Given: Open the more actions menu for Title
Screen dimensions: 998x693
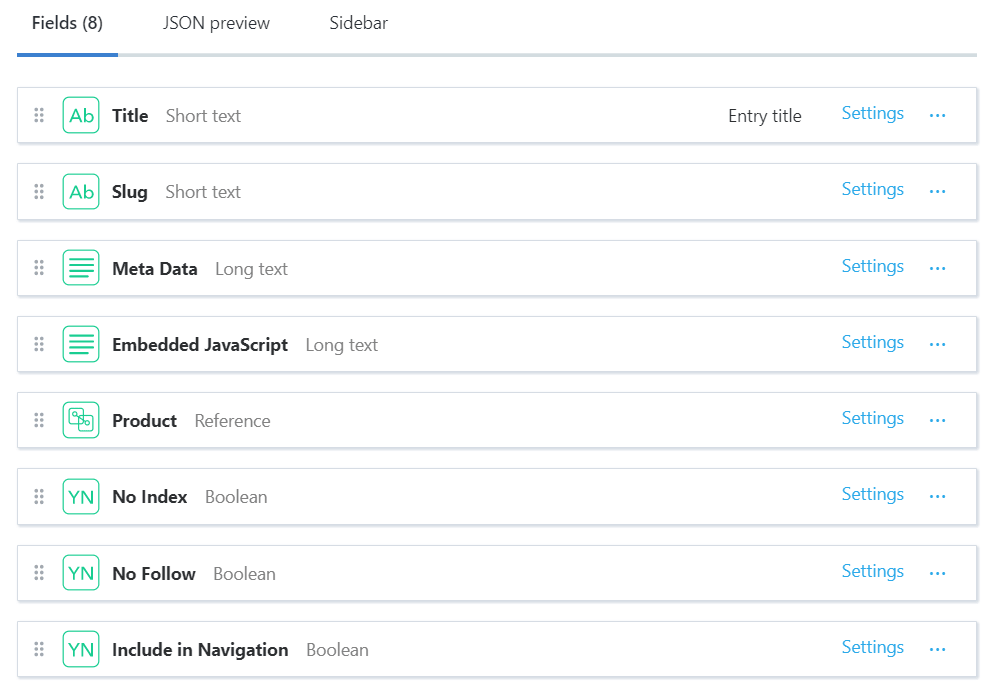Looking at the screenshot, I should [937, 116].
